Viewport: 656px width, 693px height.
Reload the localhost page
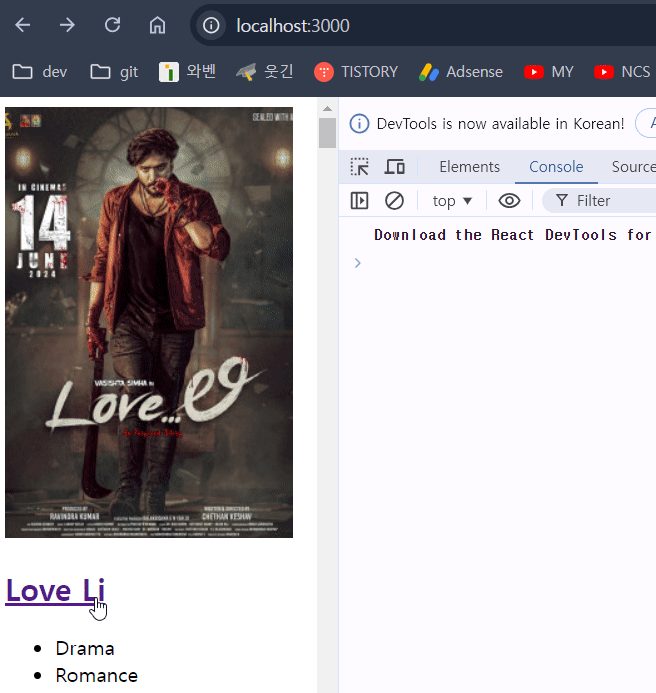[112, 25]
